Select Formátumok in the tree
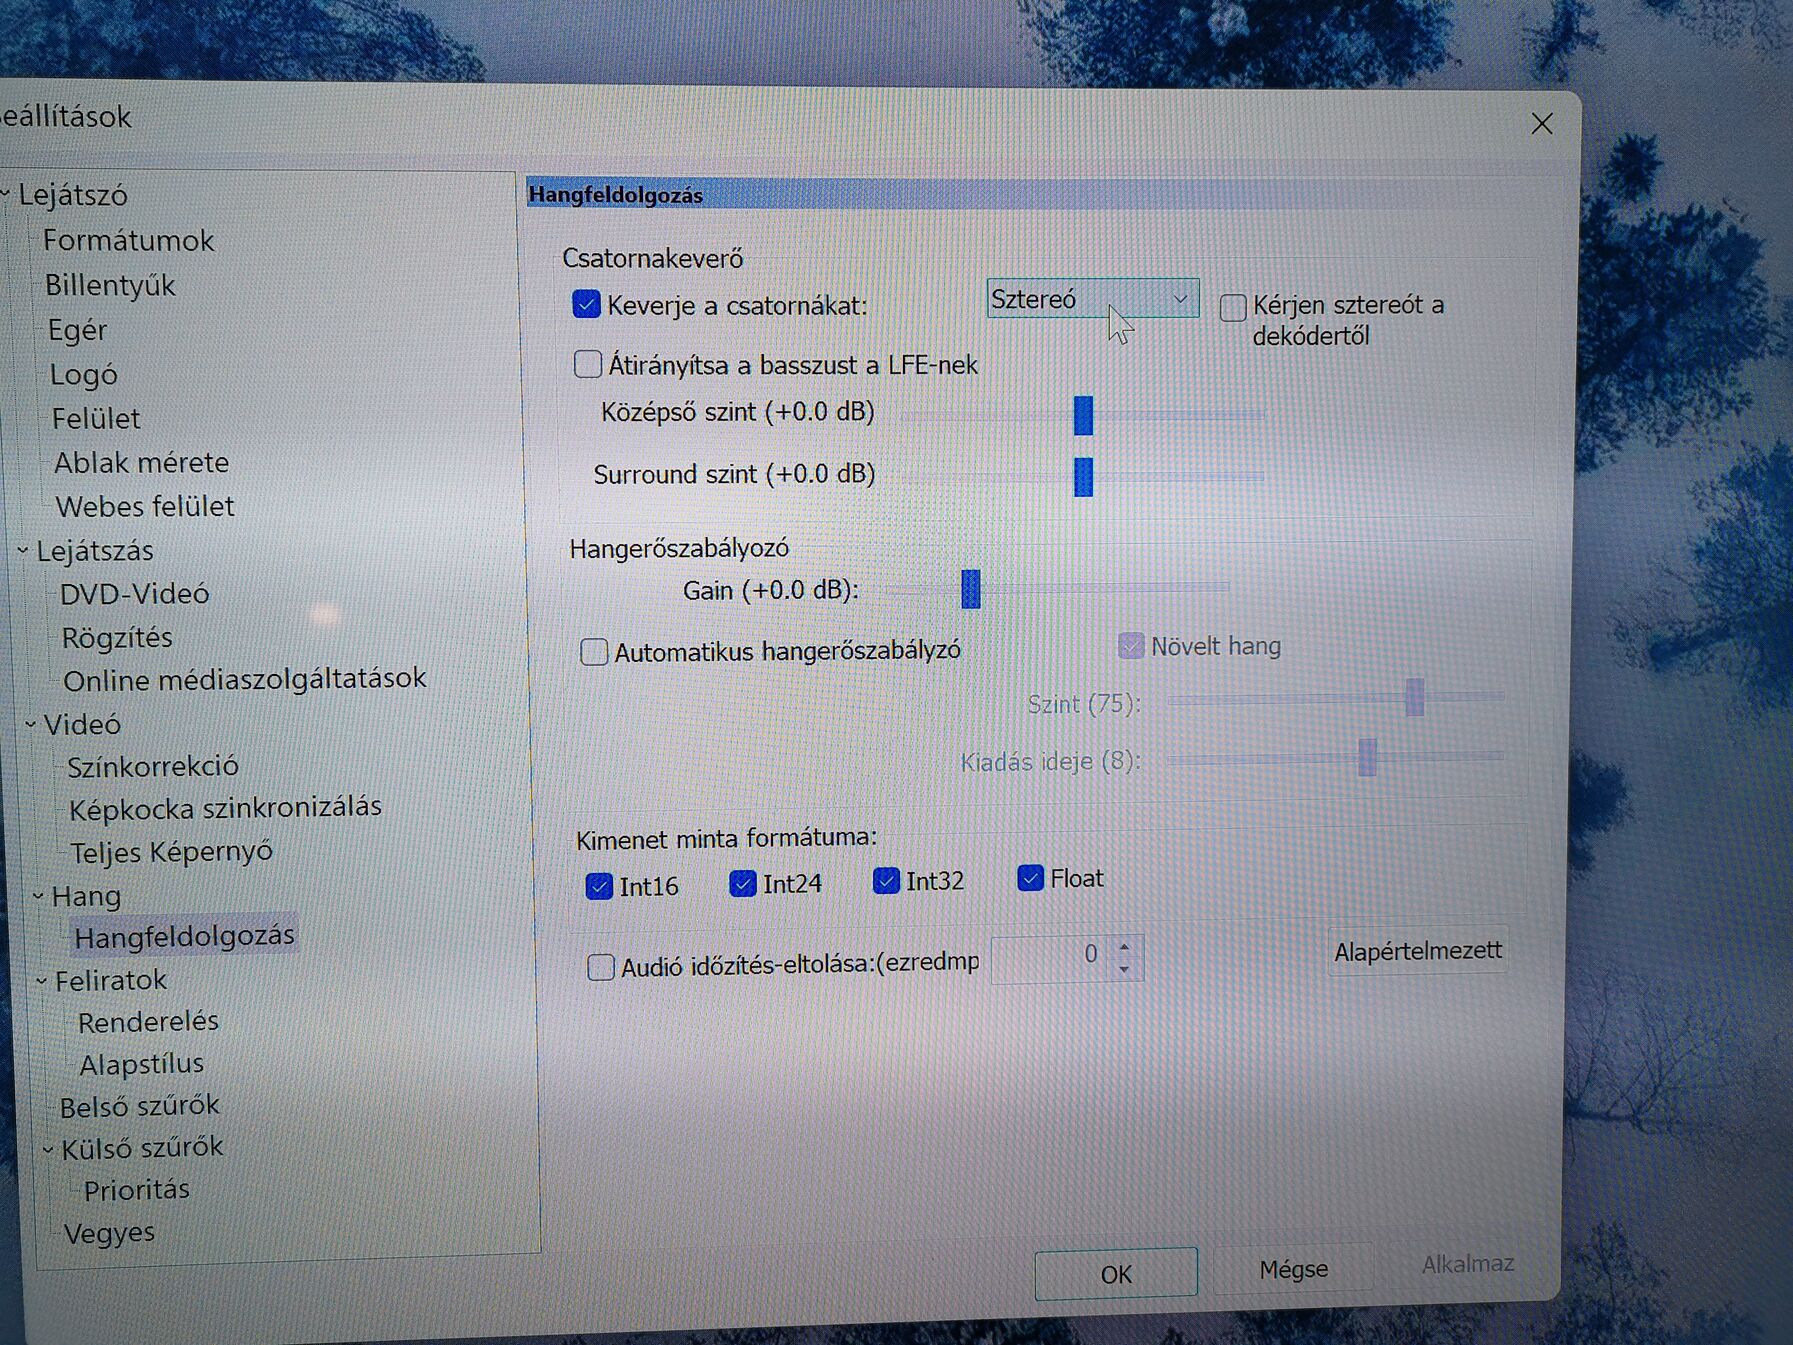Image resolution: width=1793 pixels, height=1345 pixels. tap(128, 240)
